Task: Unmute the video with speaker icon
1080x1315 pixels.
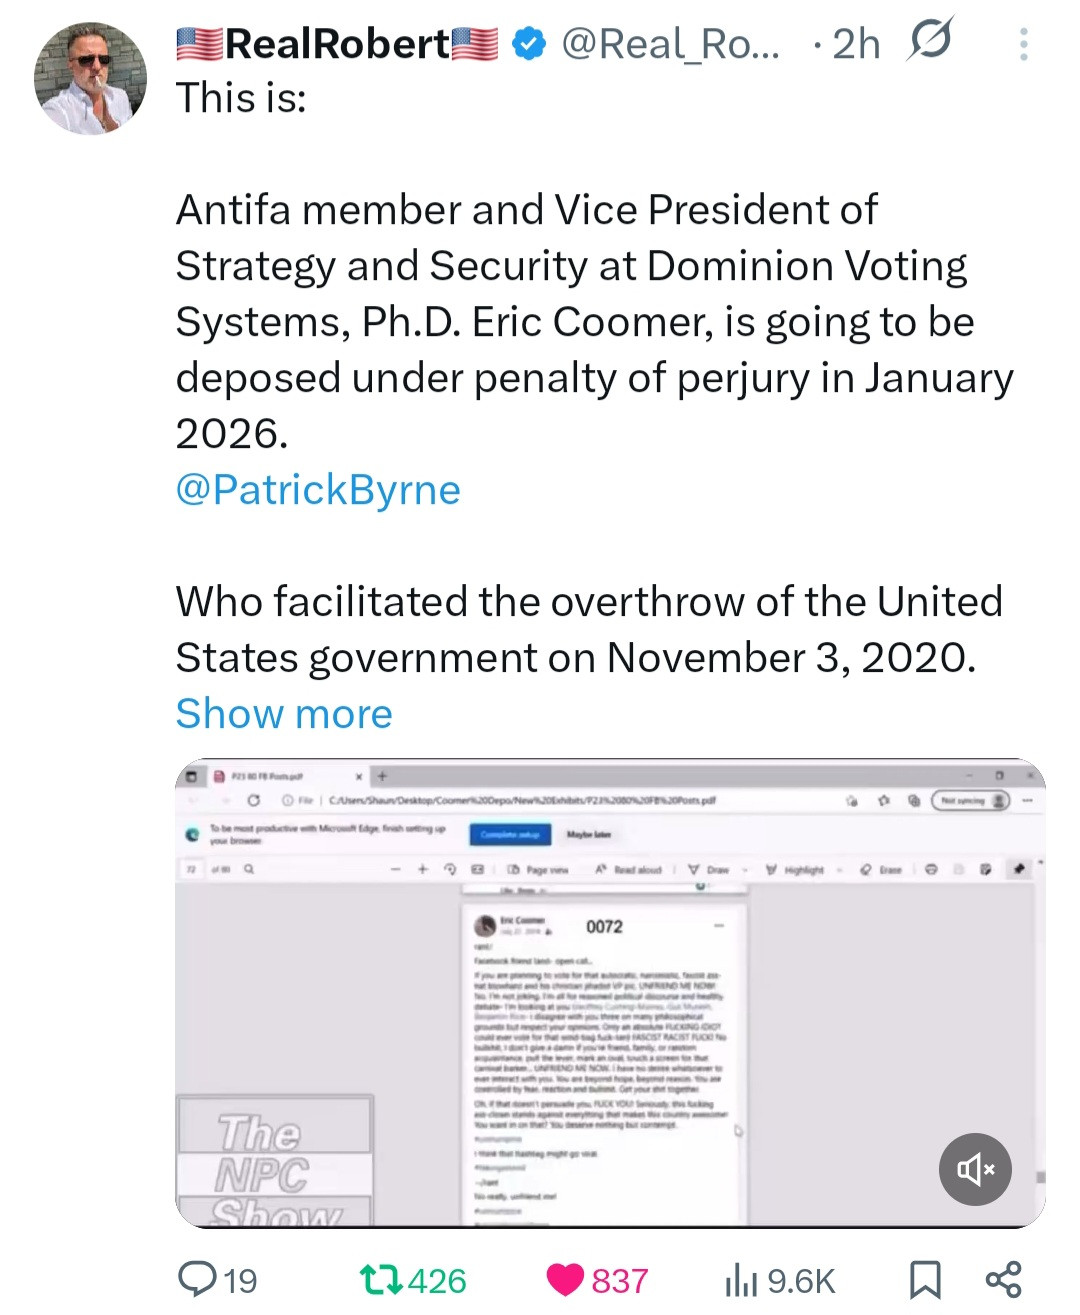Action: pyautogui.click(x=975, y=1169)
